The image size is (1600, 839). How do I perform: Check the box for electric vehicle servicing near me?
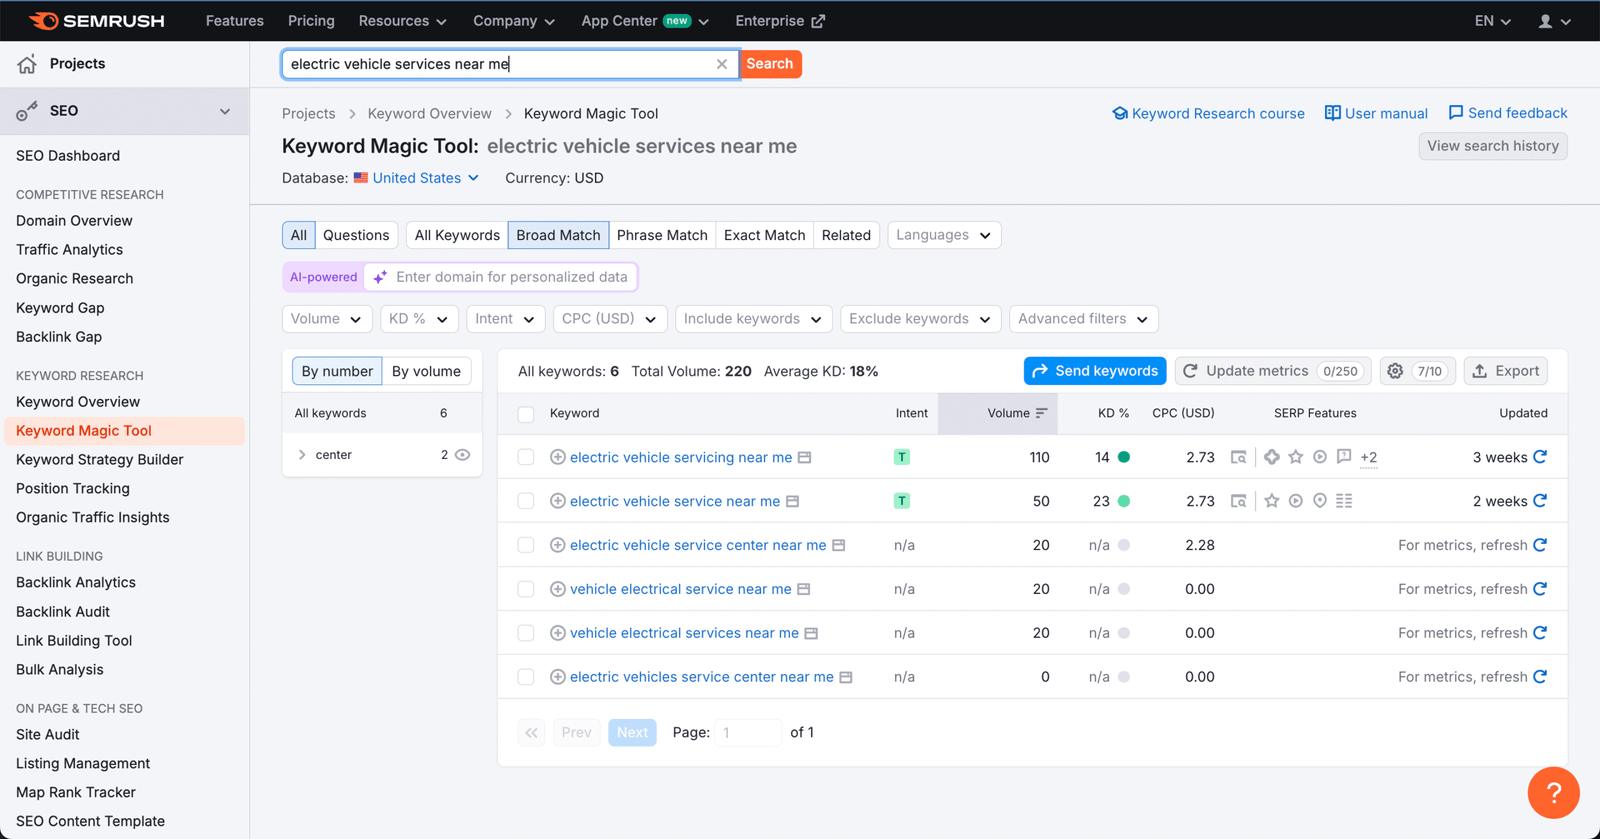(x=526, y=457)
